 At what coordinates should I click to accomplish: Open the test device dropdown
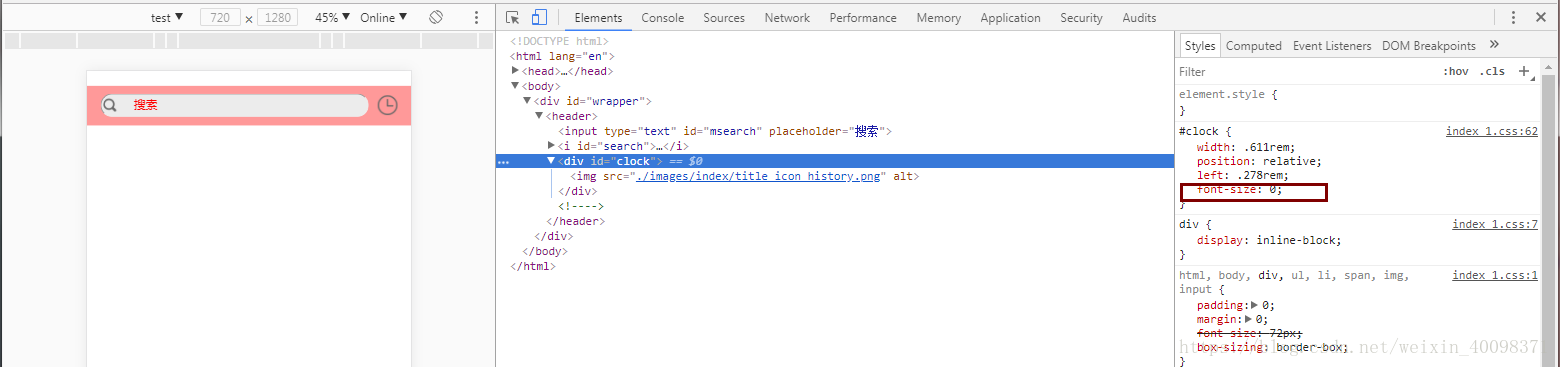tap(167, 17)
